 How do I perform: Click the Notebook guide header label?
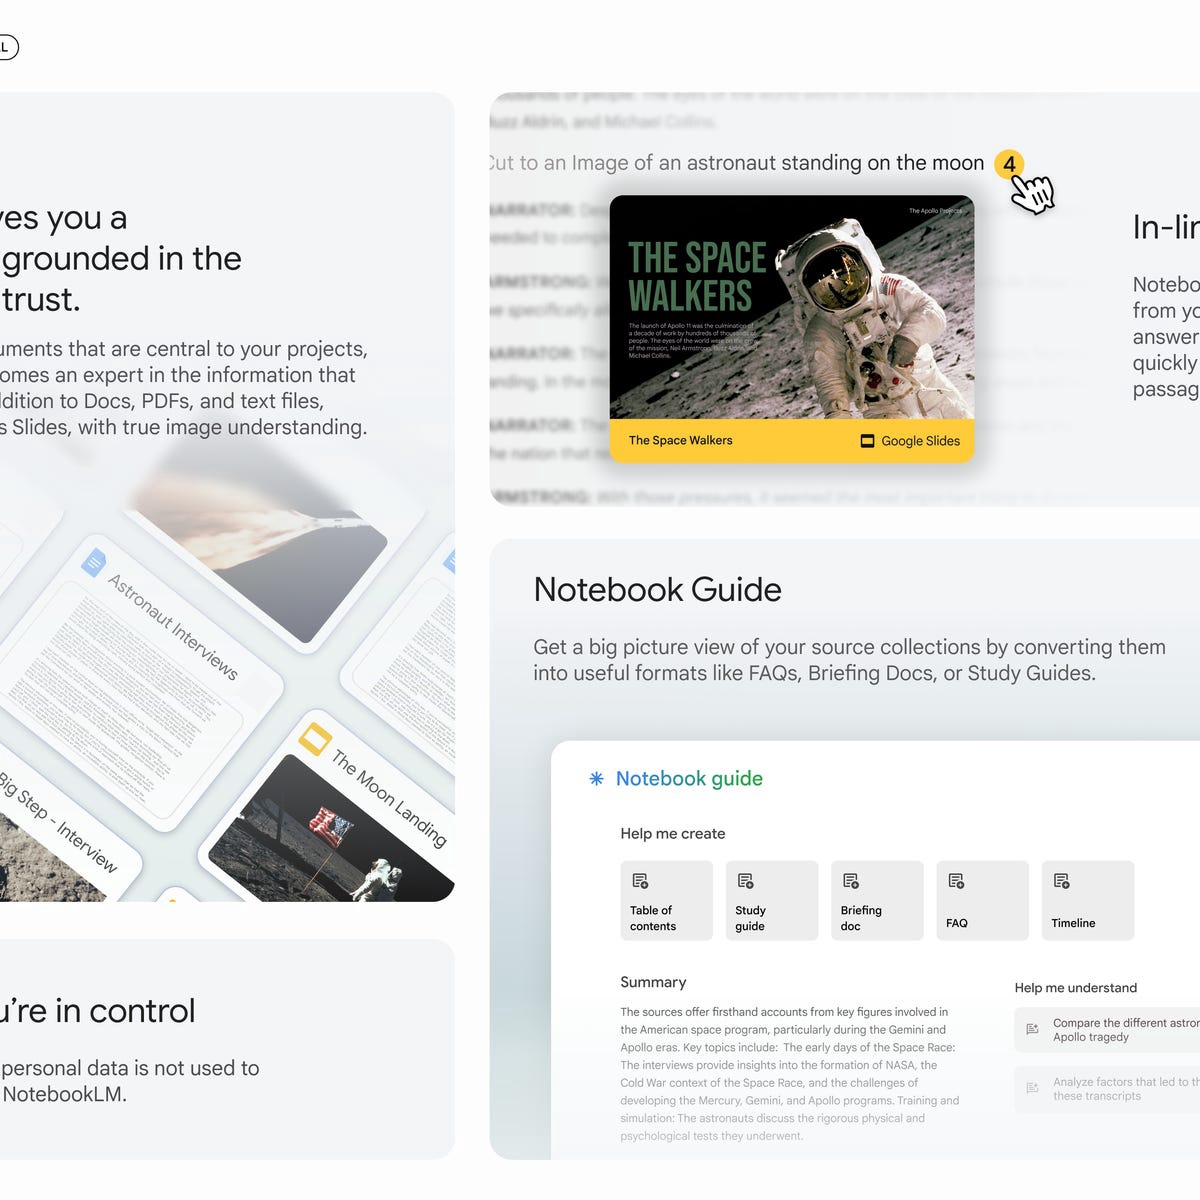tap(689, 778)
